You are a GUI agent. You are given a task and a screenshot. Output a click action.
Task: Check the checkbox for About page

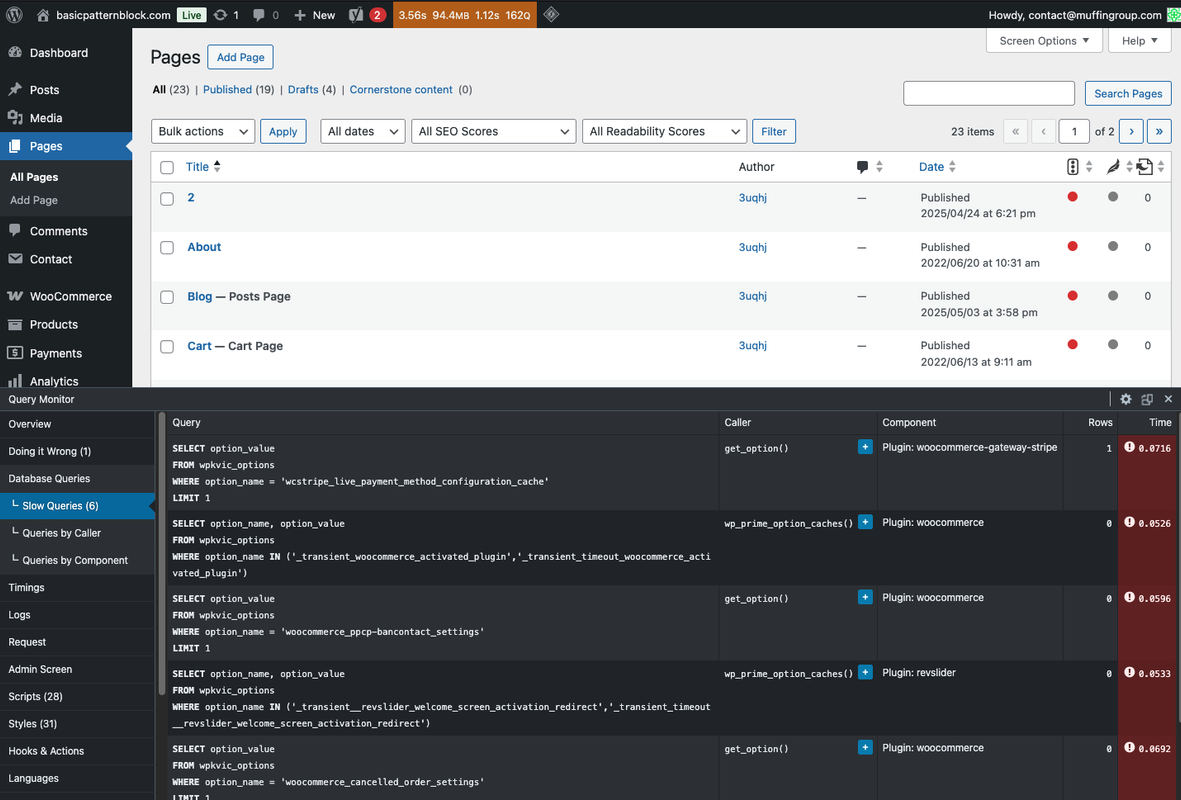click(x=167, y=248)
